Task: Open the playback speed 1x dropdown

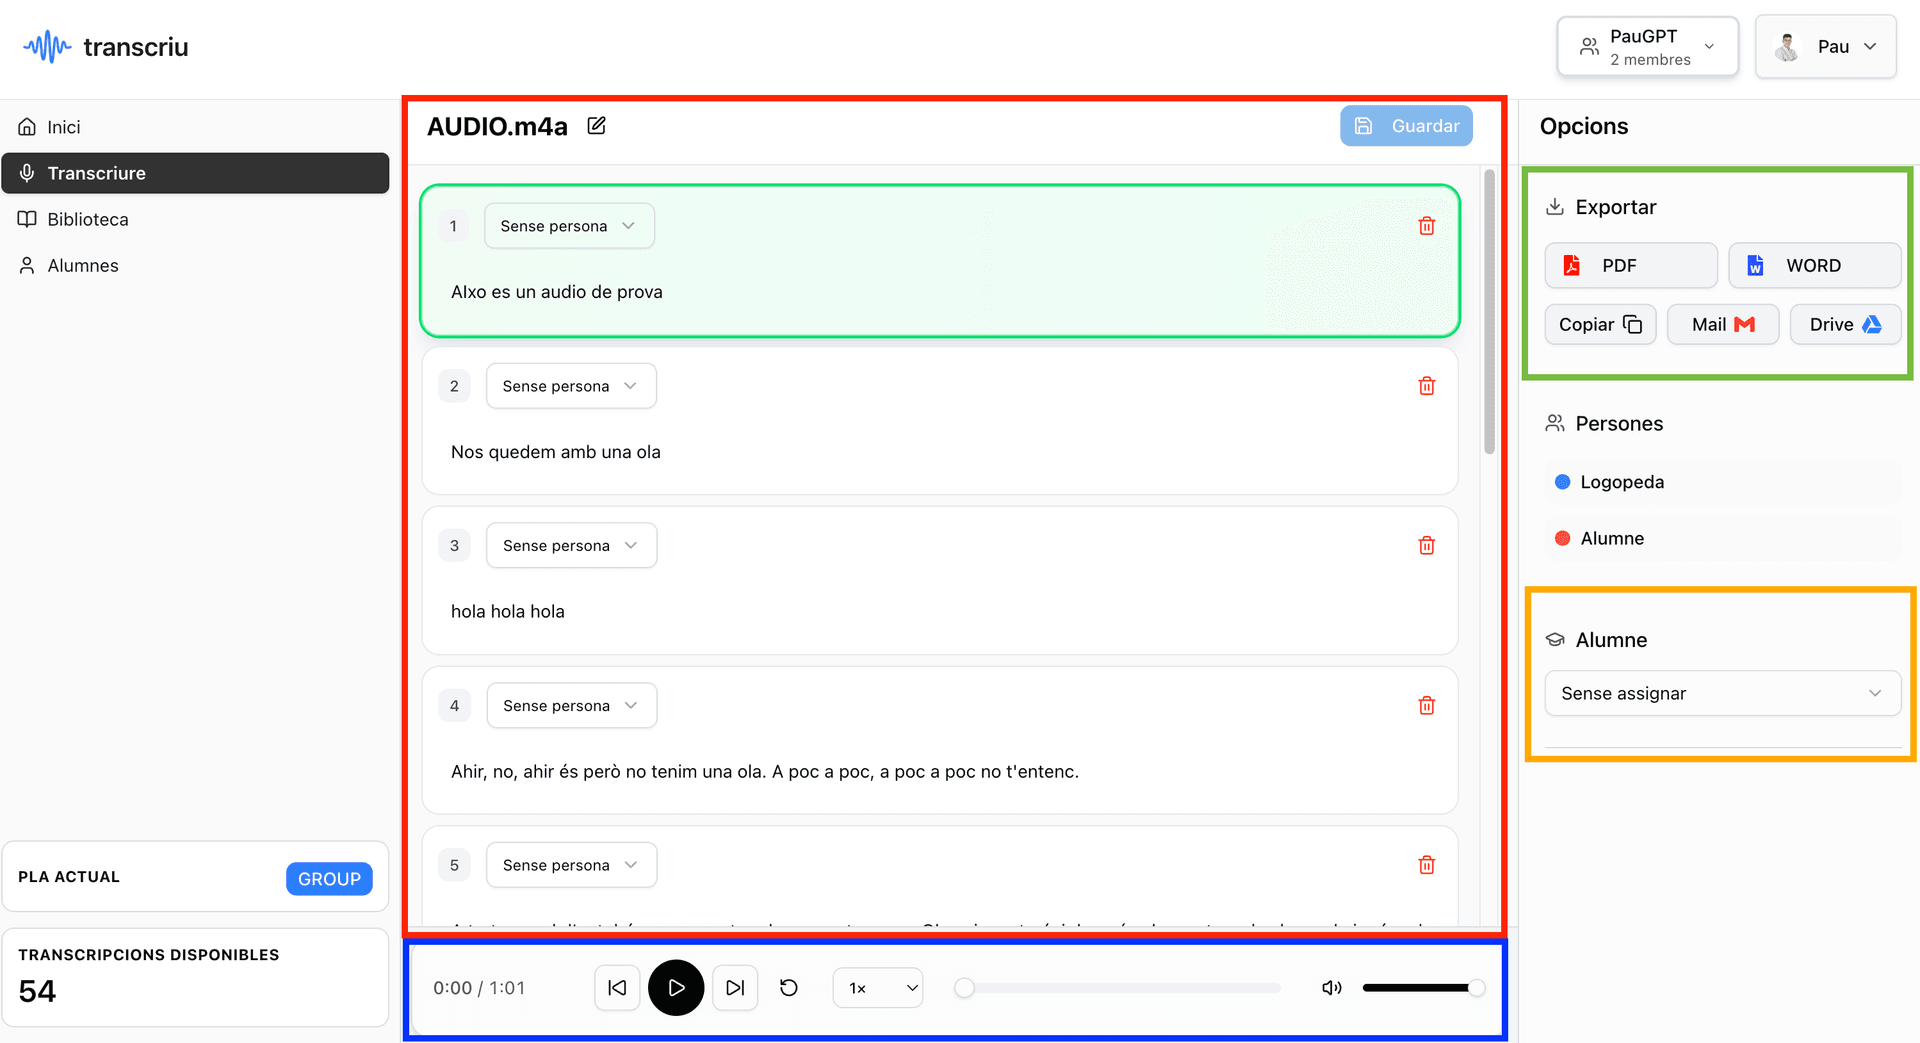Action: [877, 988]
